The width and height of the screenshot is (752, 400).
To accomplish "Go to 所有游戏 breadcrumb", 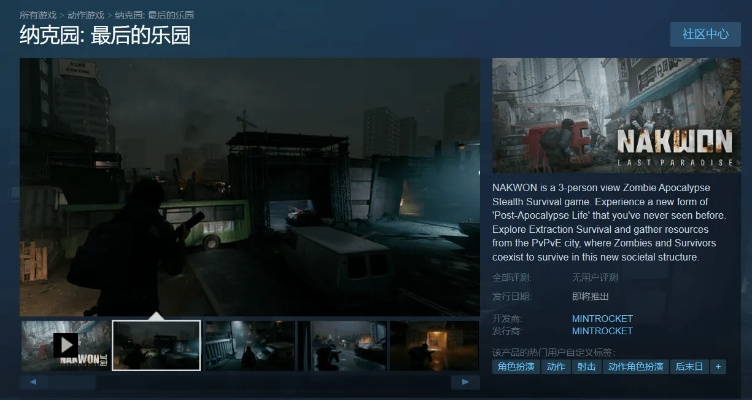I will [x=39, y=16].
